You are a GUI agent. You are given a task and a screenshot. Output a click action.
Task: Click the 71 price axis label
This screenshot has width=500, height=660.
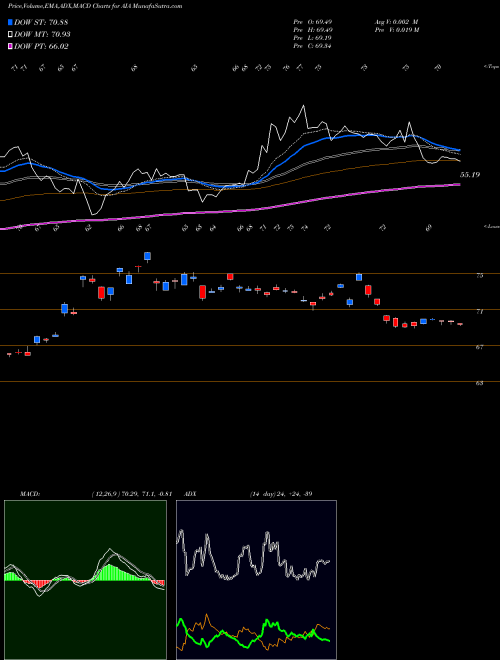[x=479, y=311]
